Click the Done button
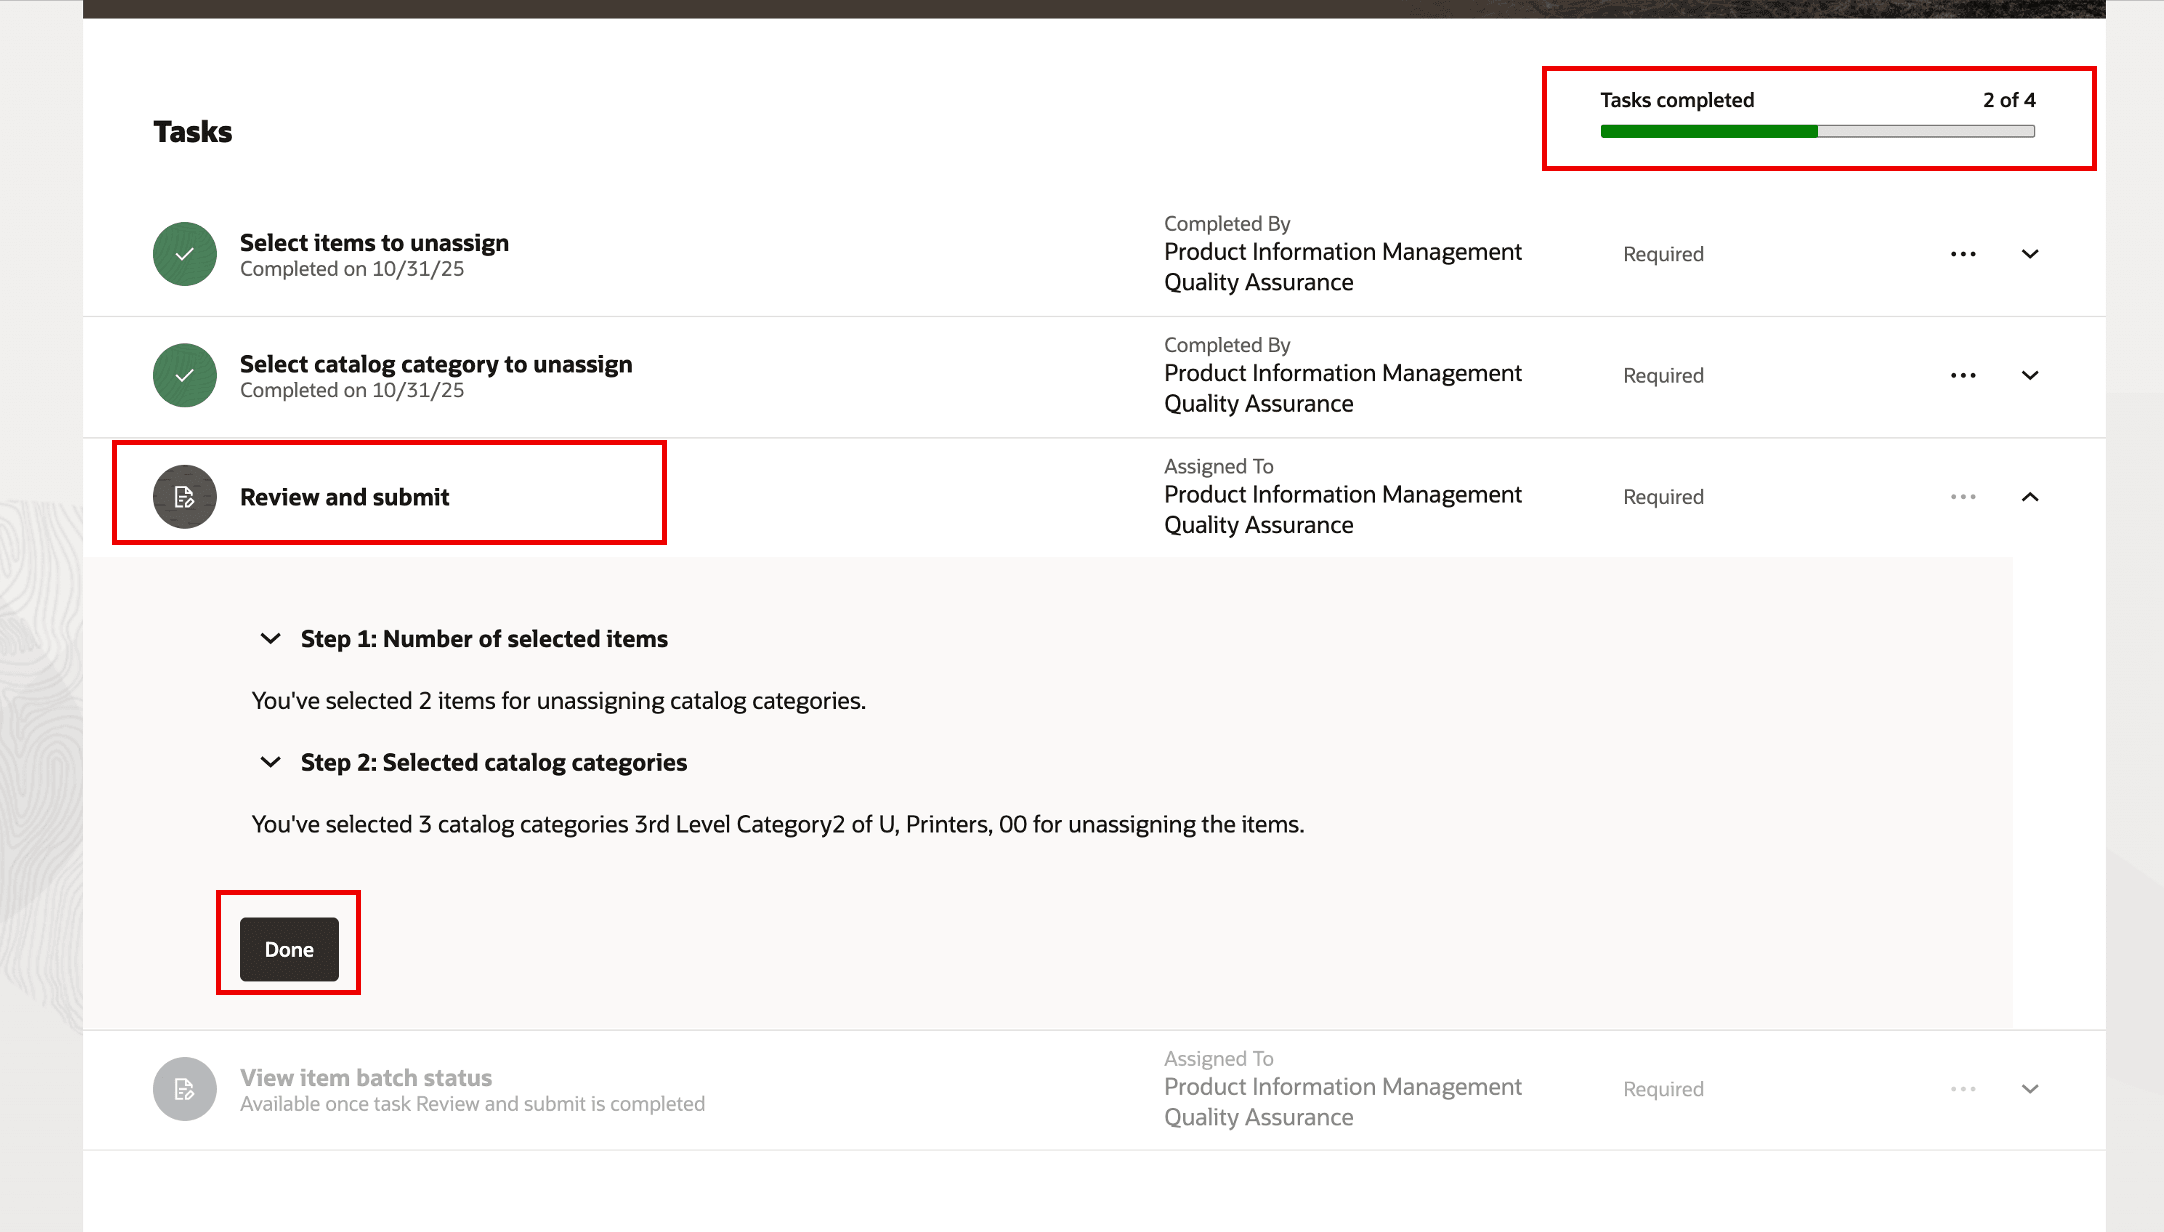 (x=287, y=948)
